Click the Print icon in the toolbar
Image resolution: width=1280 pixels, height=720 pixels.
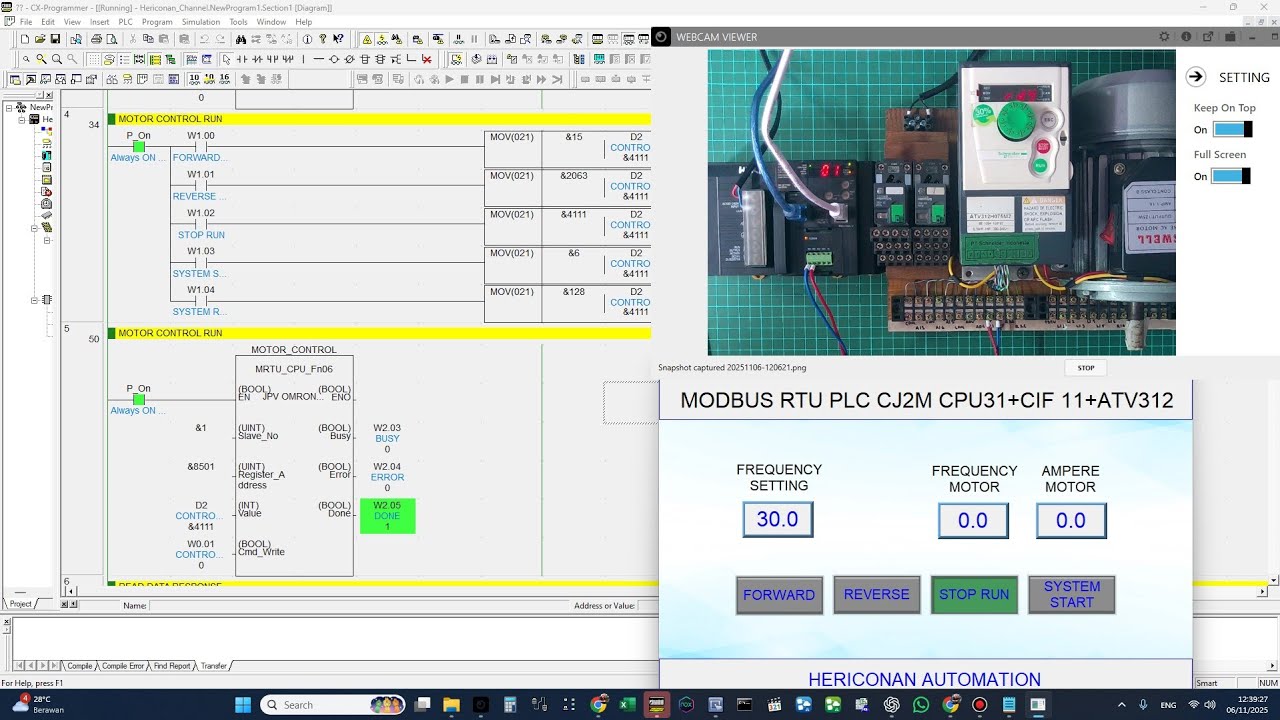point(97,39)
